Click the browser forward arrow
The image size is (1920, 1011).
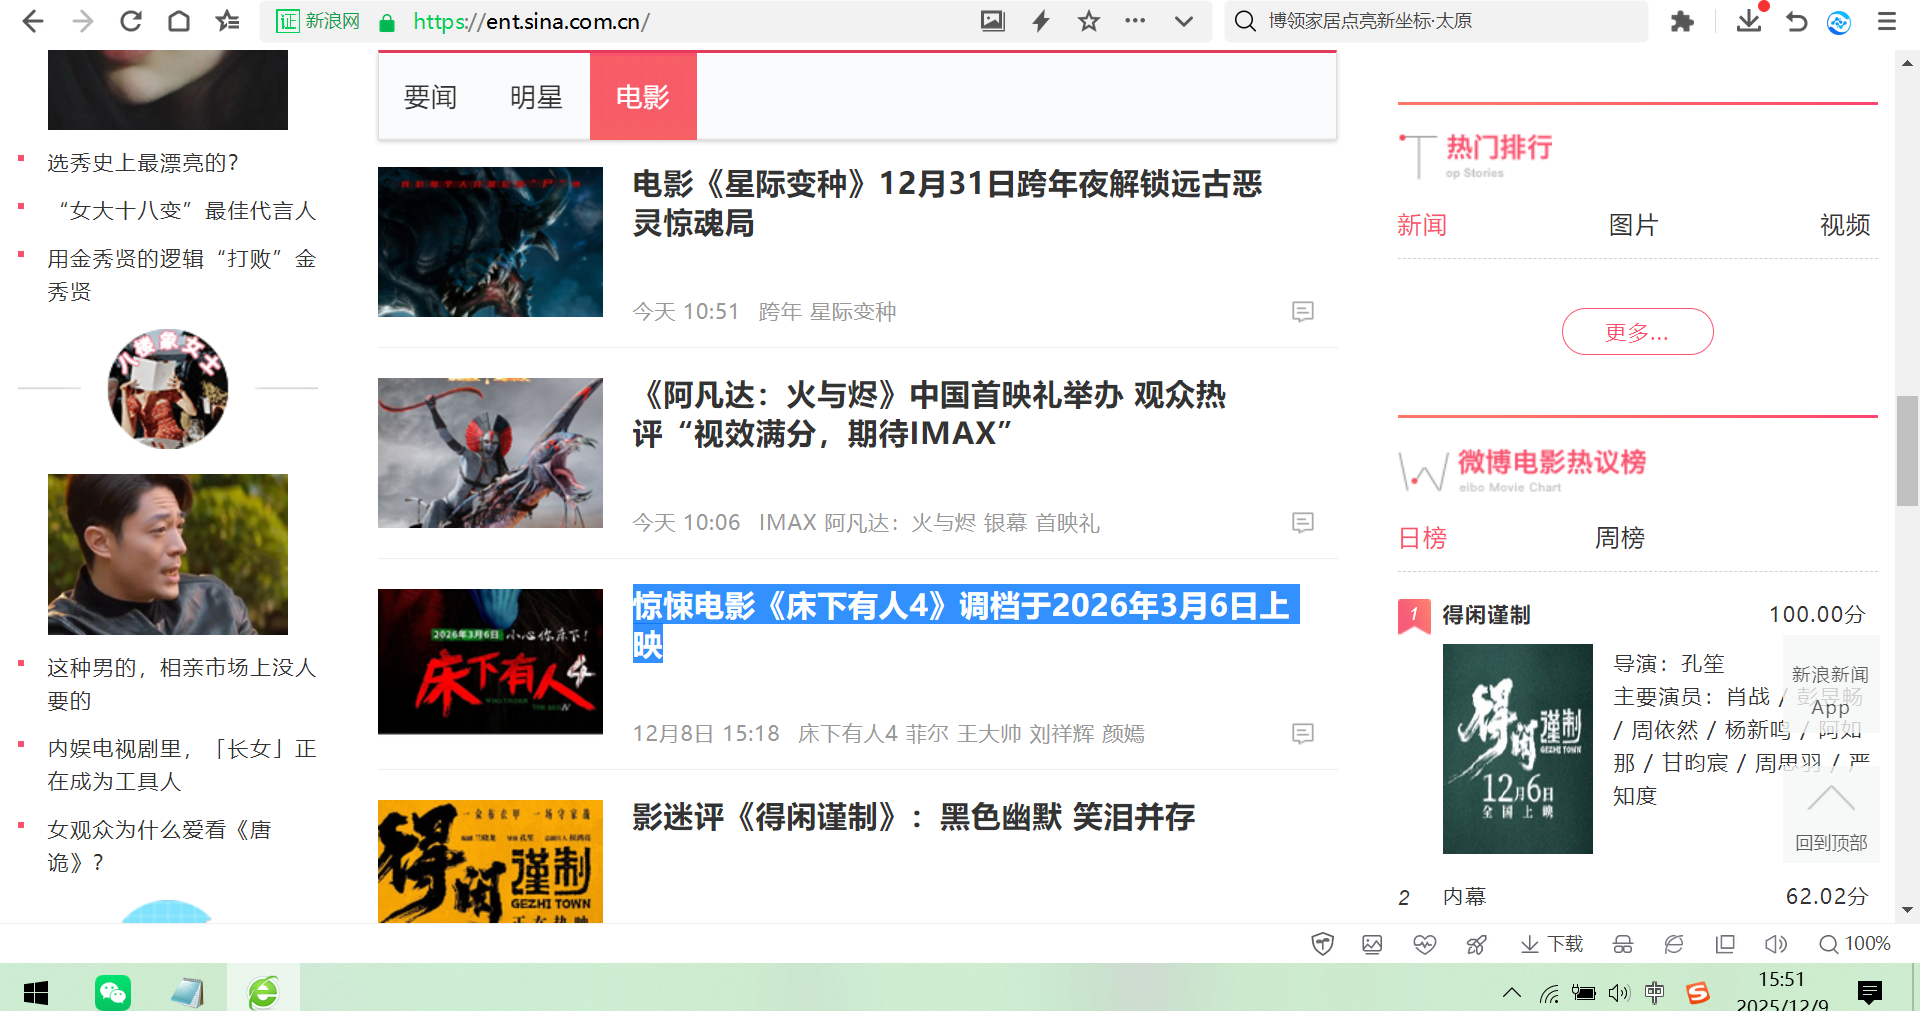point(82,21)
